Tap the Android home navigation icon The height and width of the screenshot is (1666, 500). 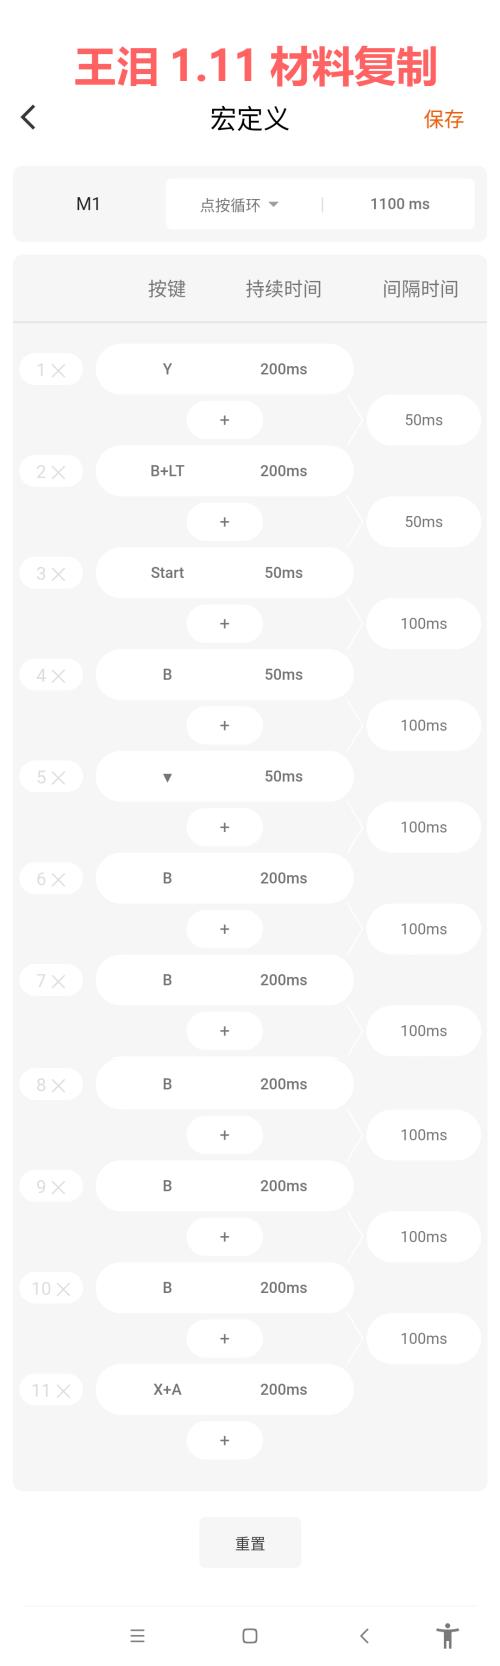click(x=250, y=1636)
